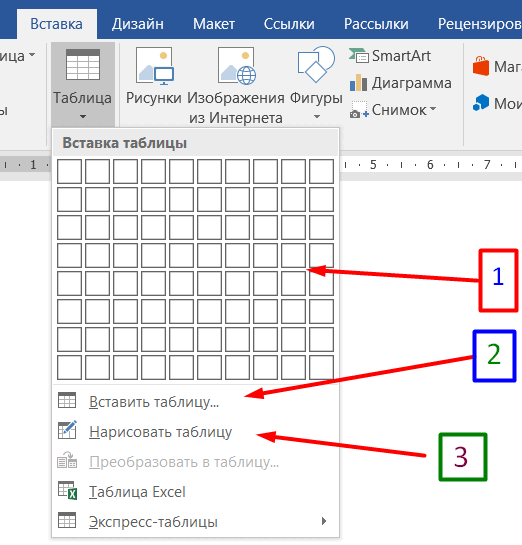522x545 pixels.
Task: Insert a SmartArt graphic
Action: [390, 56]
